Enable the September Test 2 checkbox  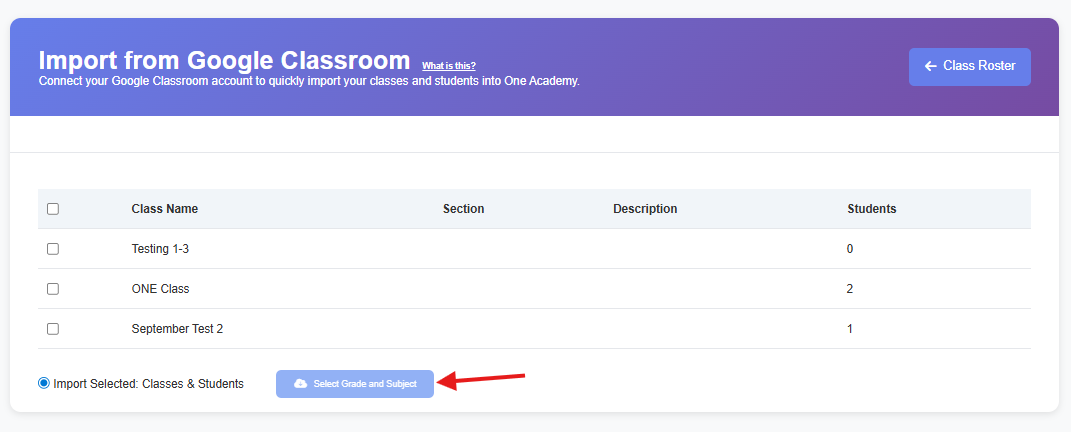click(53, 329)
